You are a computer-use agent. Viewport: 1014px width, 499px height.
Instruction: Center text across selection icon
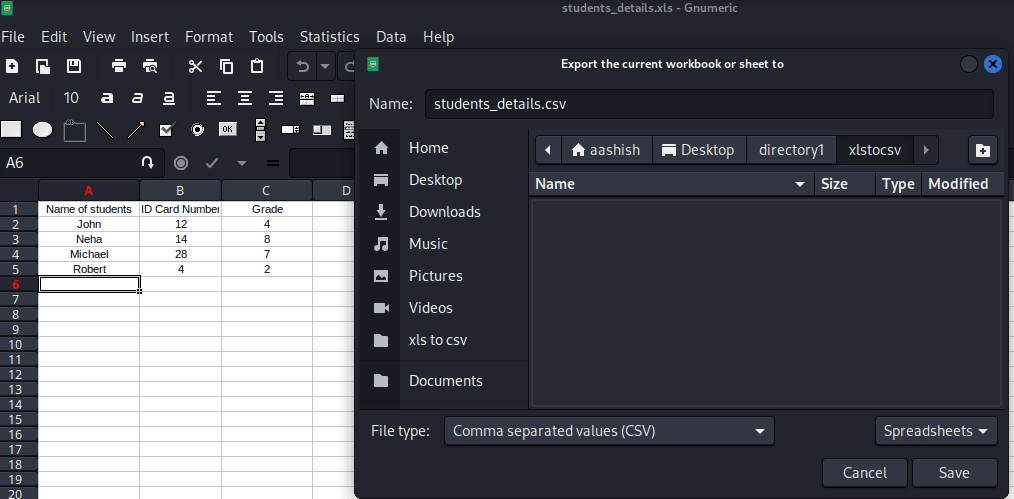pyautogui.click(x=307, y=98)
